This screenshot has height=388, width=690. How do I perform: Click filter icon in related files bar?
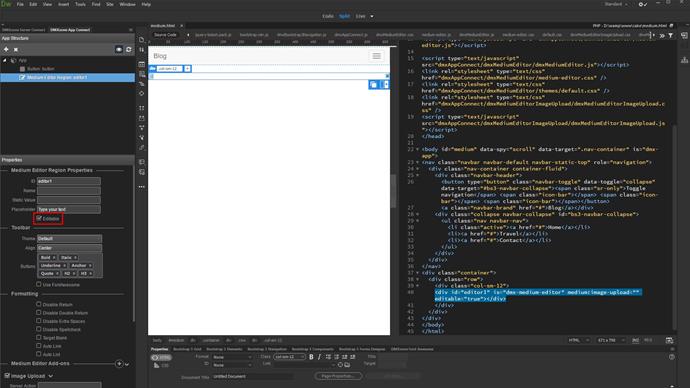pos(671,35)
